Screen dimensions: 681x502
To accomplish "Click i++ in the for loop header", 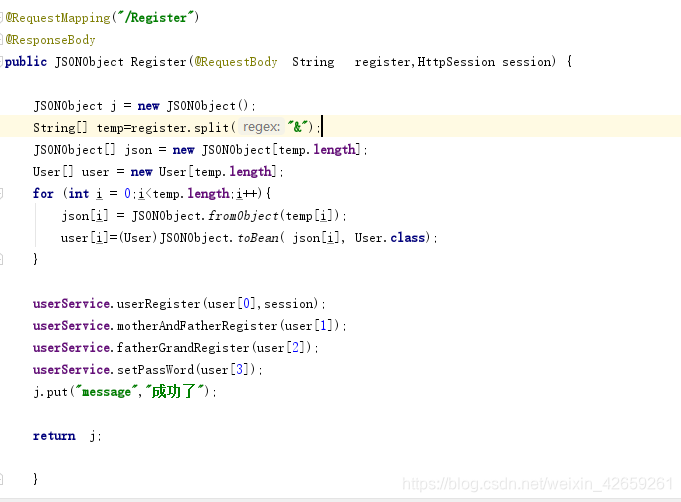I will pos(247,194).
